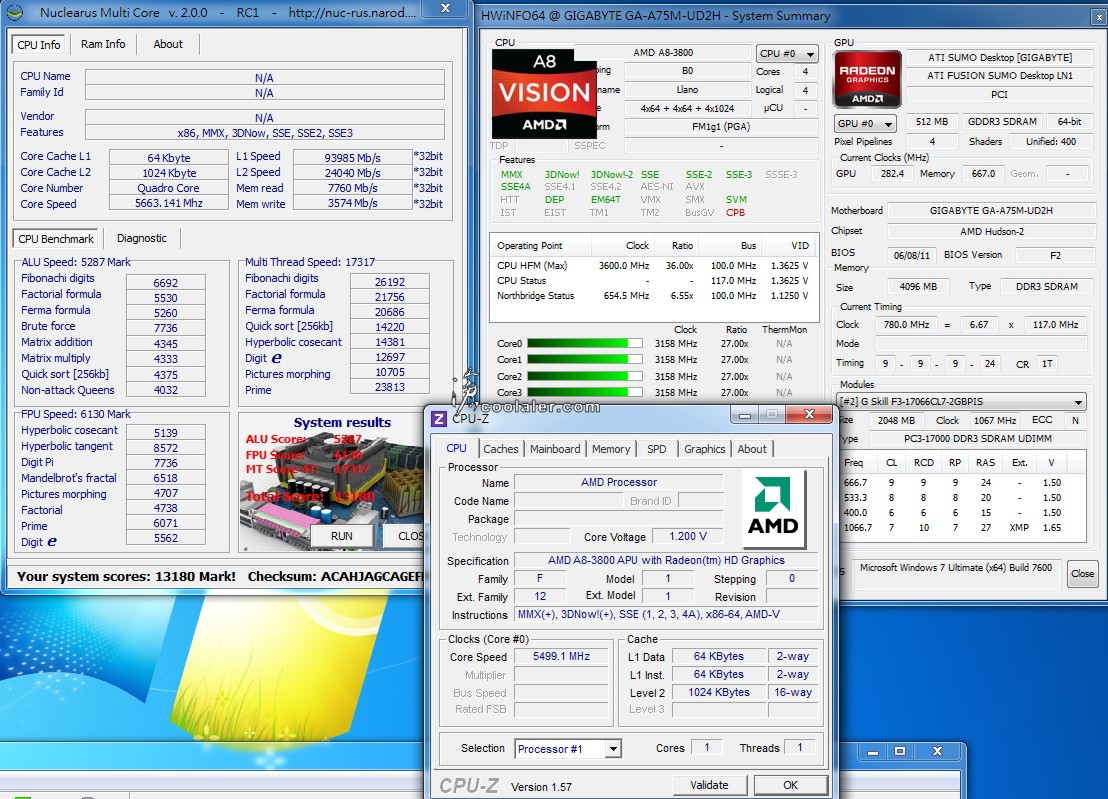This screenshot has height=799, width=1108.
Task: Click the CPU-Z purple Z title icon
Action: [x=439, y=418]
